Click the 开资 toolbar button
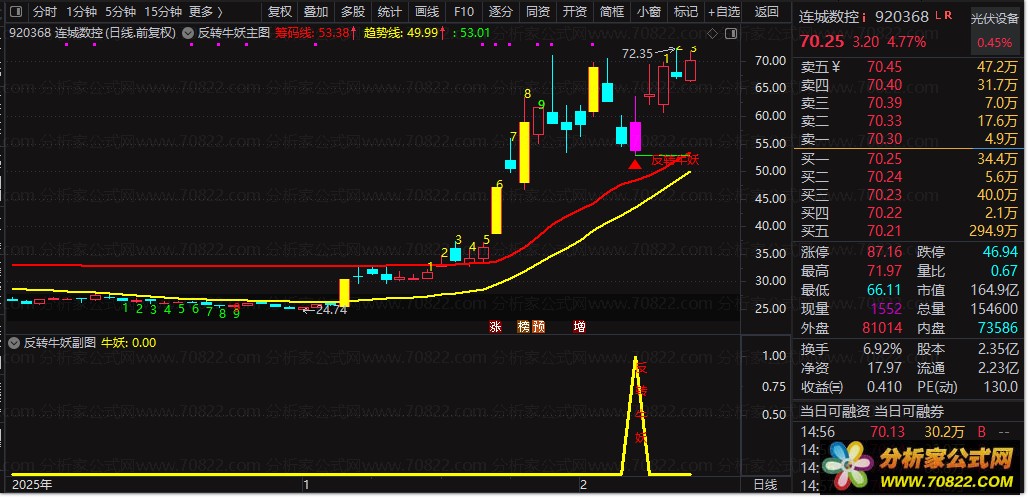 pos(575,11)
